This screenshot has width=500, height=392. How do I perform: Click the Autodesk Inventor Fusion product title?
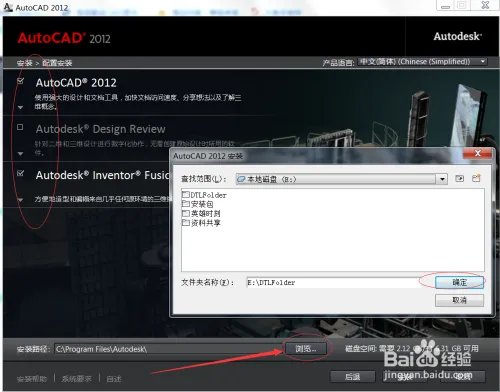click(103, 175)
